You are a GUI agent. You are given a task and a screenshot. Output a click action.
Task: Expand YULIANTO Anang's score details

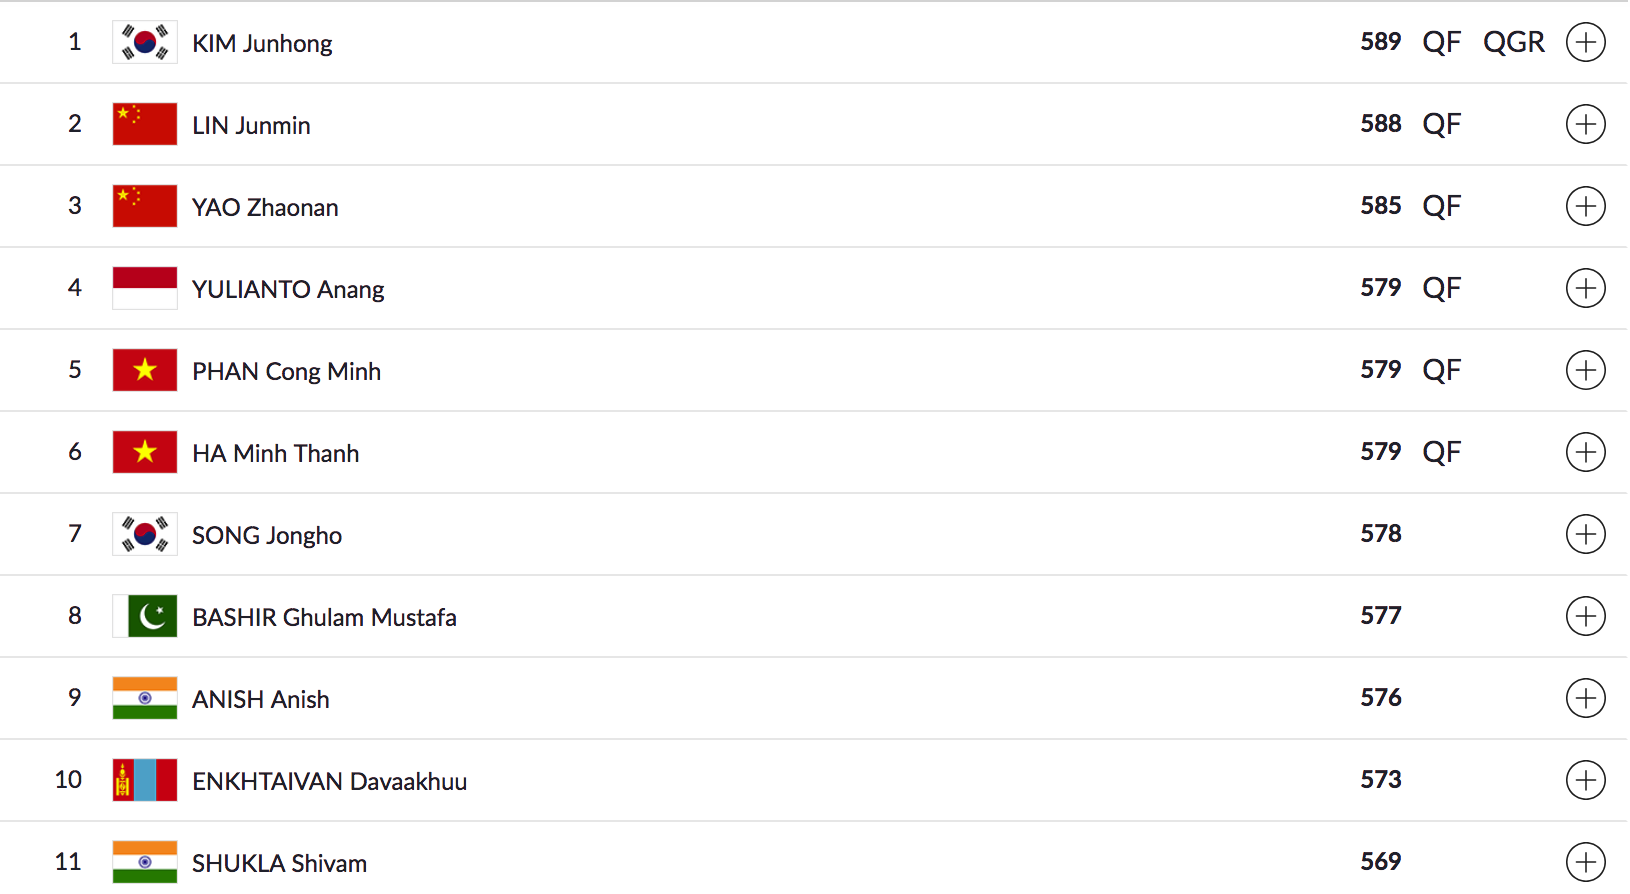click(1585, 288)
